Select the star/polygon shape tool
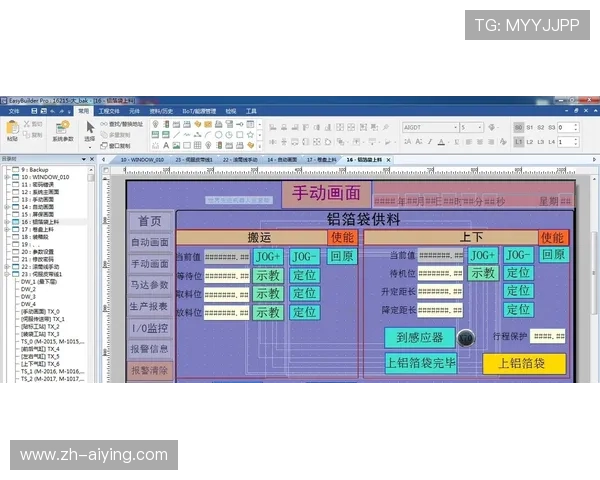 point(250,135)
